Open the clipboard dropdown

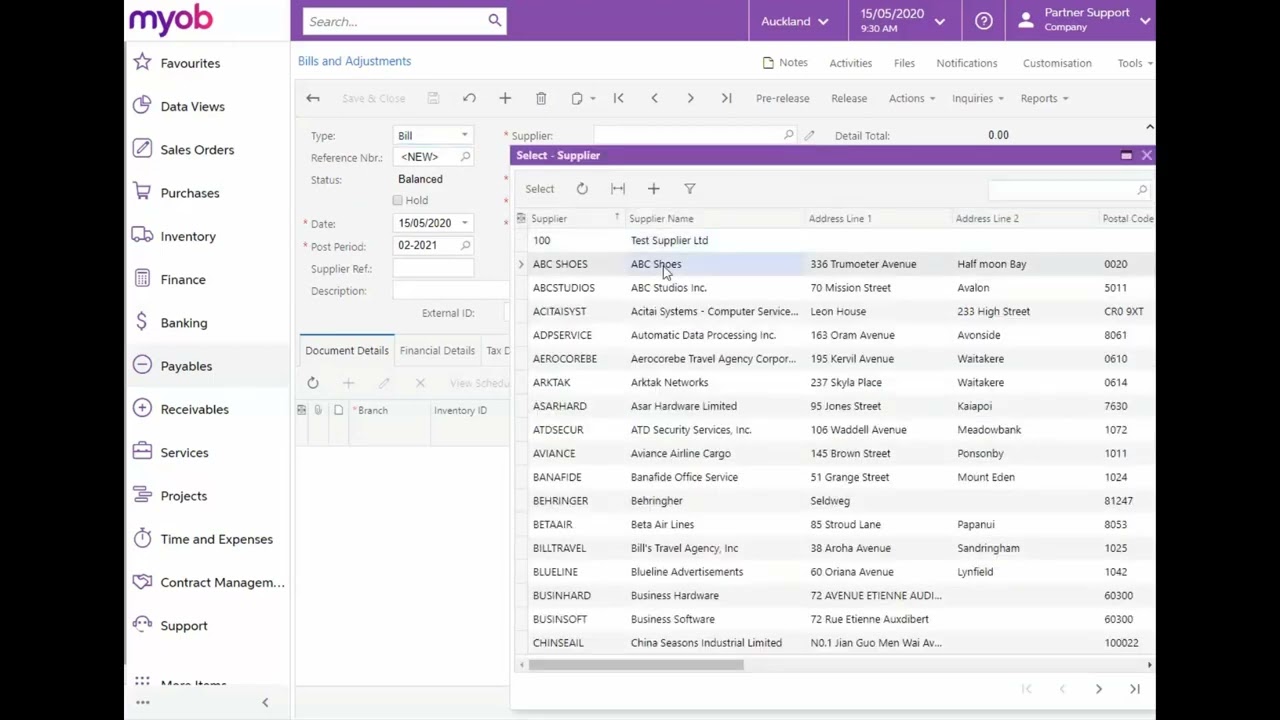click(x=582, y=98)
